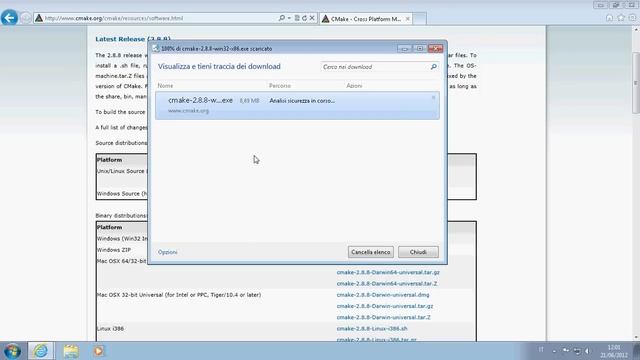The image size is (640, 360).
Task: Toggle the Compatibility View icon in address bar
Action: click(x=297, y=18)
